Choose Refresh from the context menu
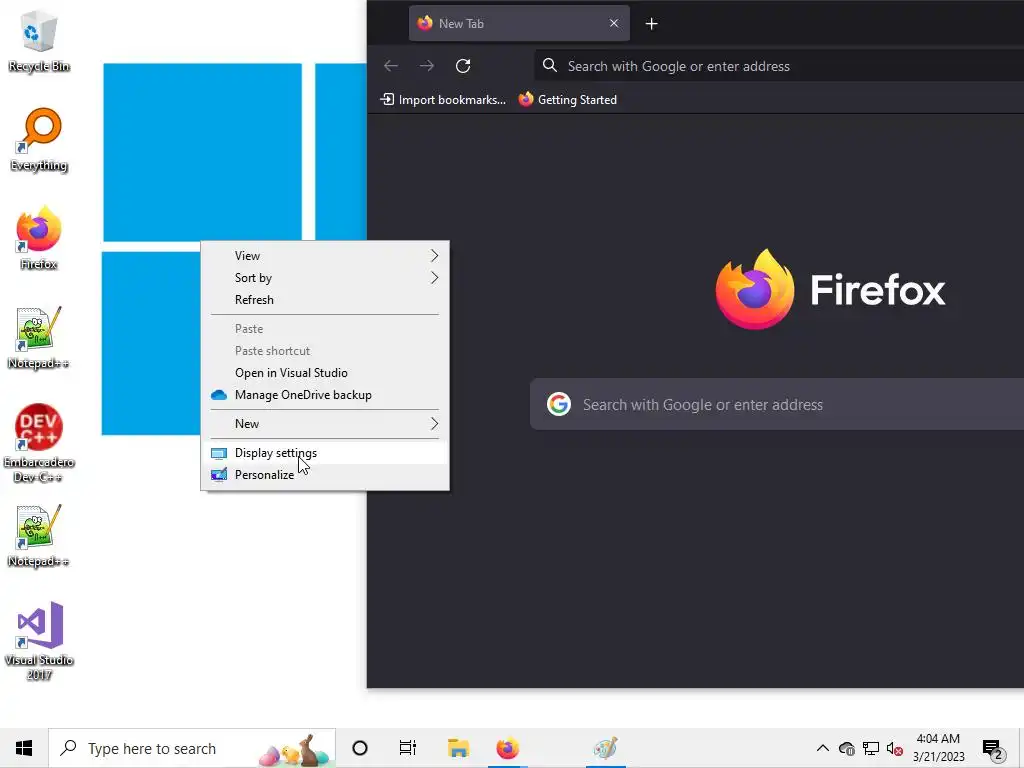Viewport: 1024px width, 768px height. click(325, 300)
